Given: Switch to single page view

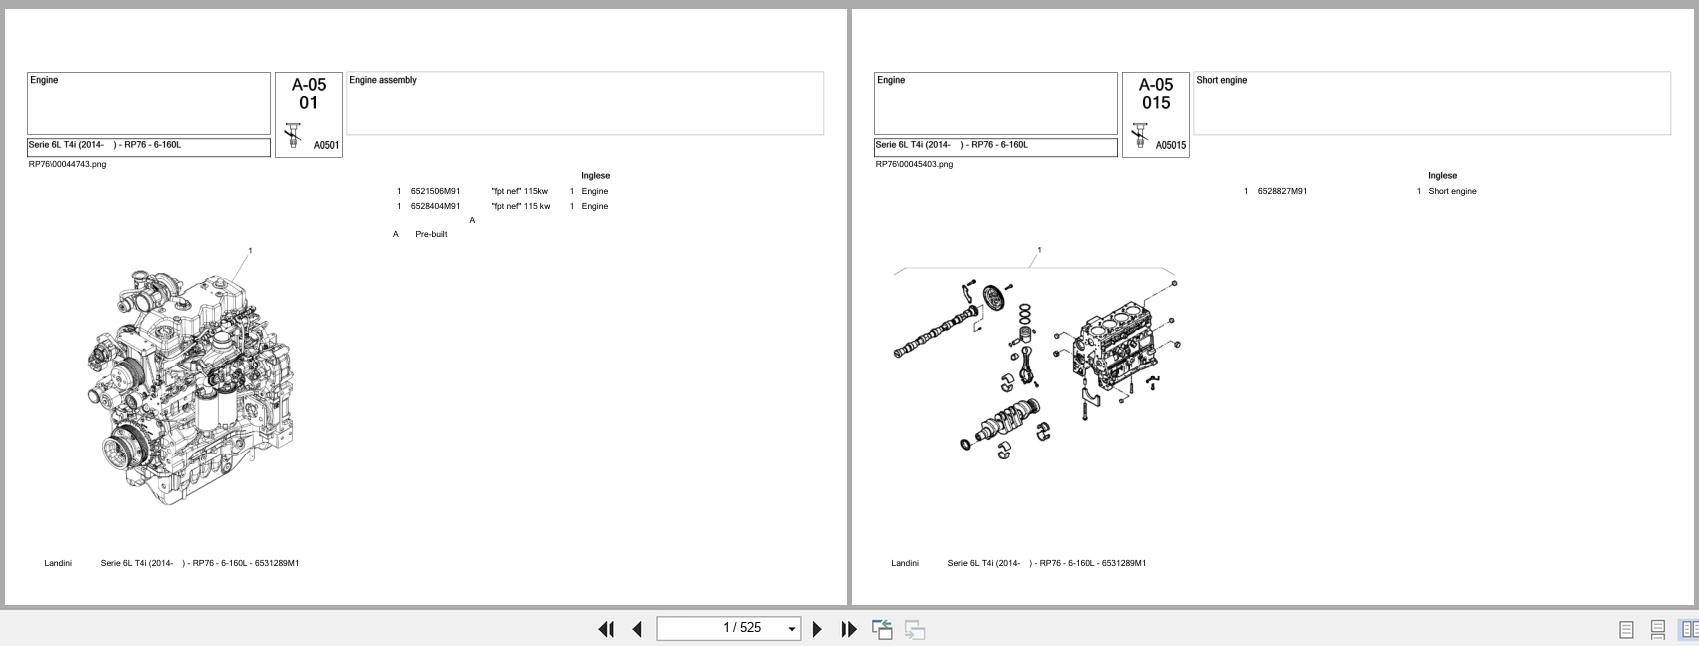Looking at the screenshot, I should point(1626,629).
